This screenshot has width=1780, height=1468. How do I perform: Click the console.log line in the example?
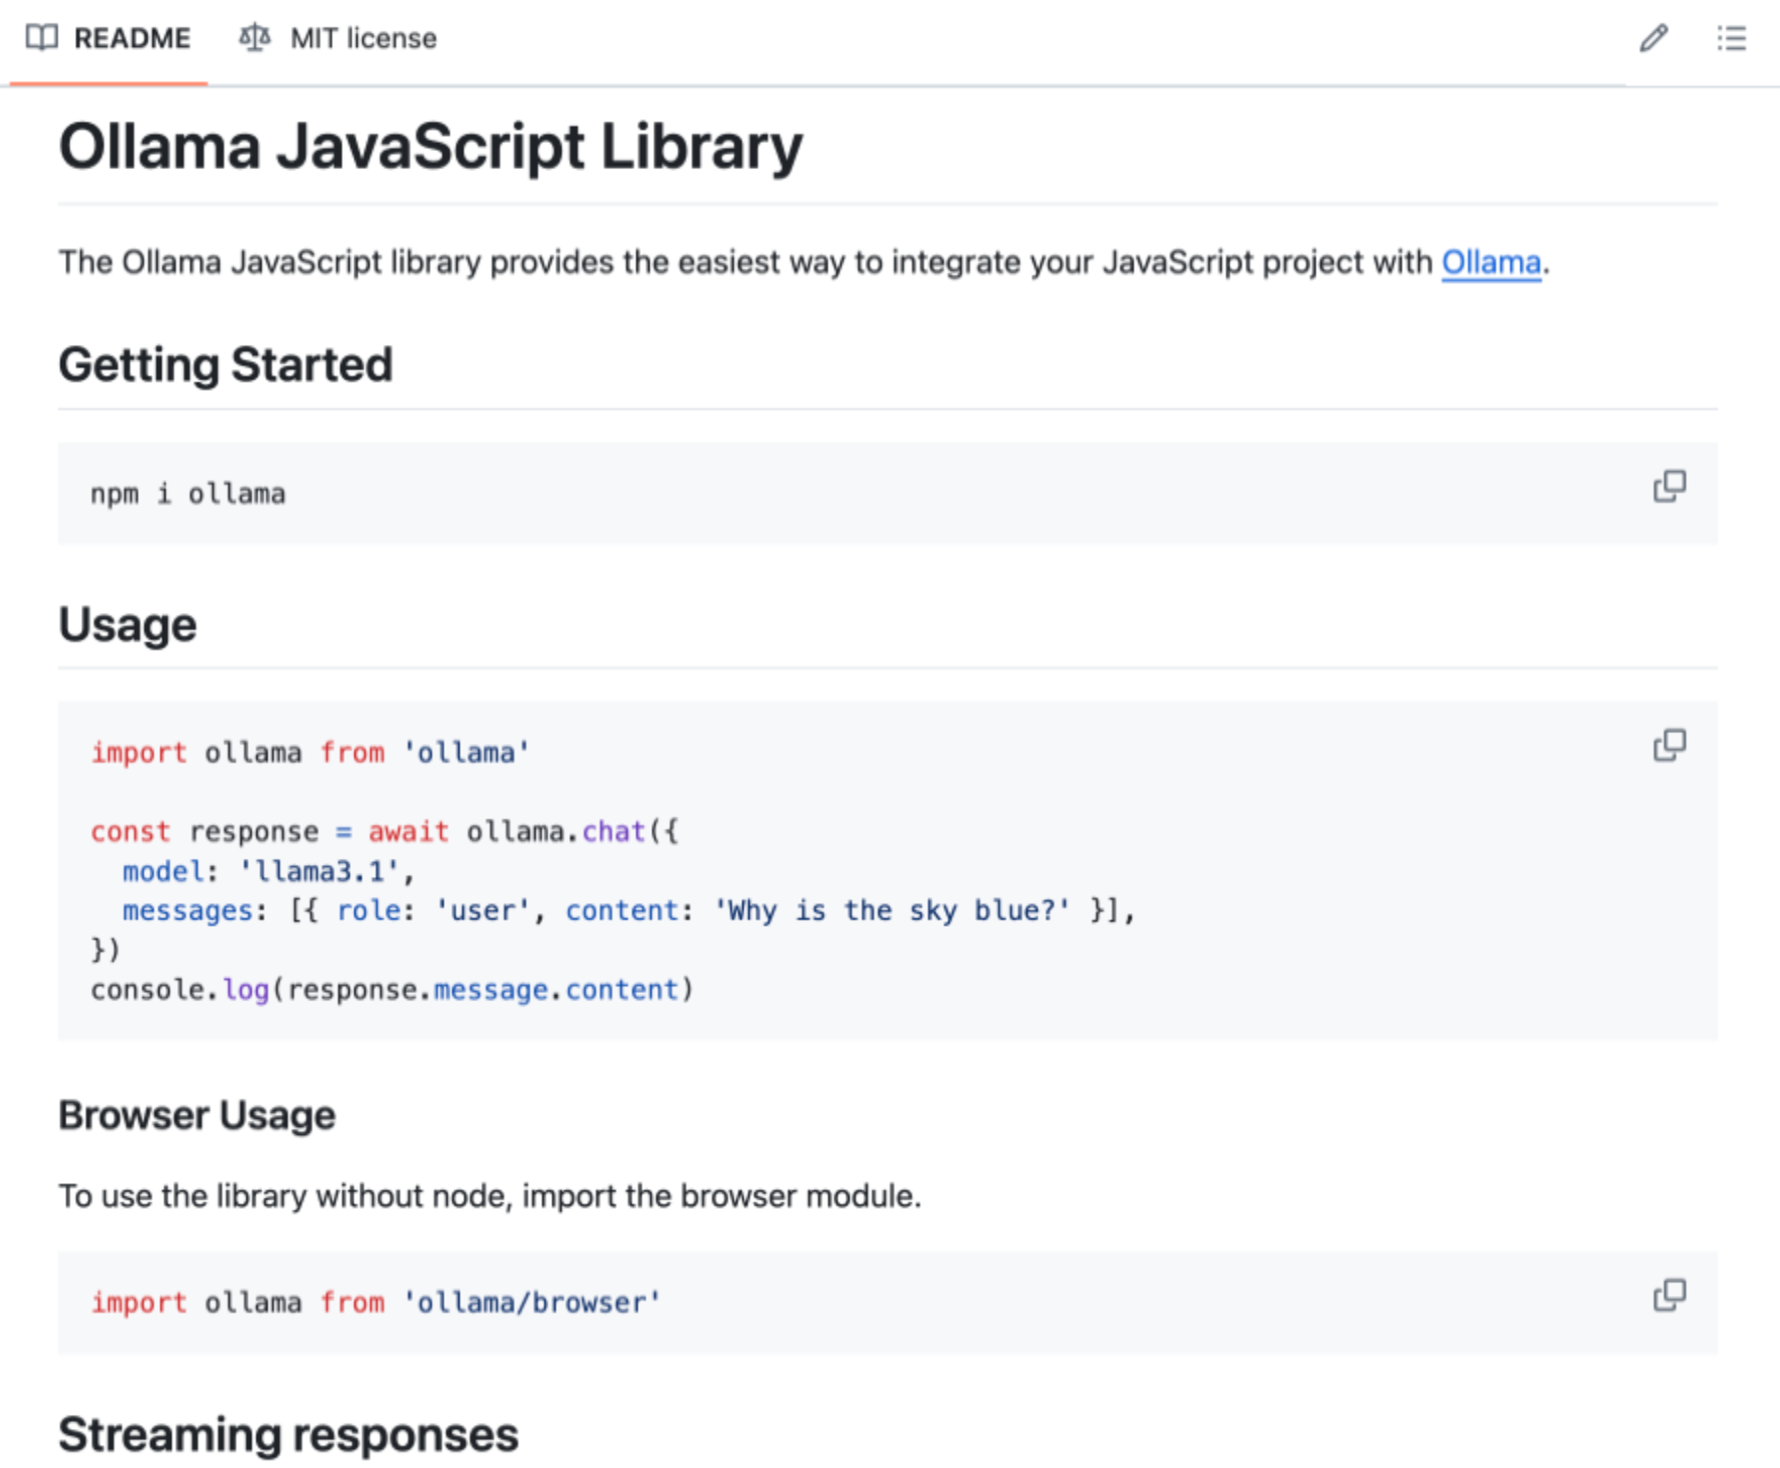pyautogui.click(x=392, y=989)
